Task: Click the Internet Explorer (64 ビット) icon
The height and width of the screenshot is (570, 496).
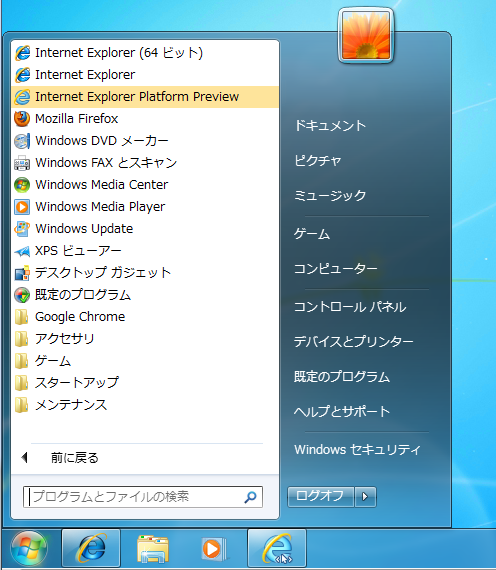Action: point(22,53)
